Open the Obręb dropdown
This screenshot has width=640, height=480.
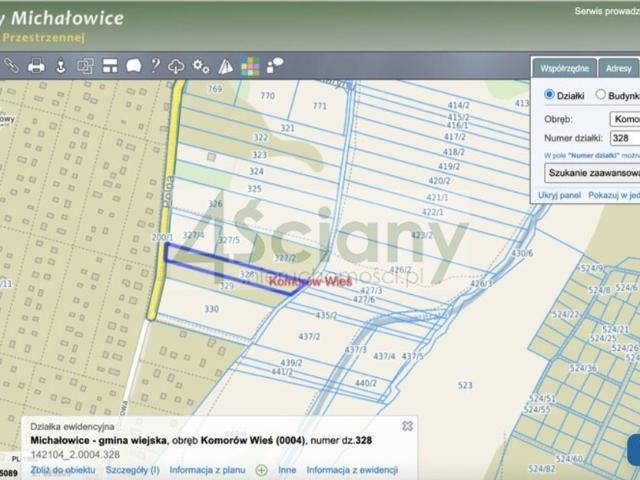pos(625,119)
